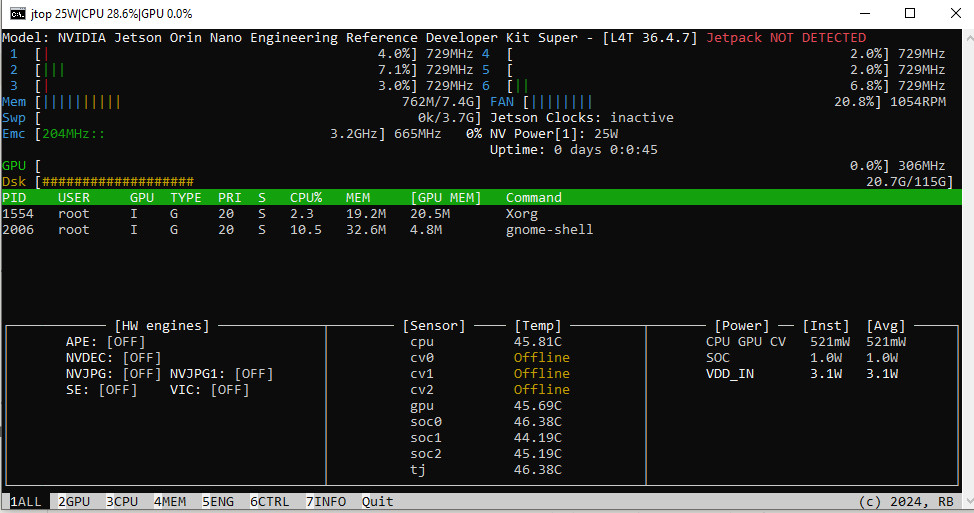Click the SOC power row
This screenshot has height=513, width=974.
click(801, 358)
